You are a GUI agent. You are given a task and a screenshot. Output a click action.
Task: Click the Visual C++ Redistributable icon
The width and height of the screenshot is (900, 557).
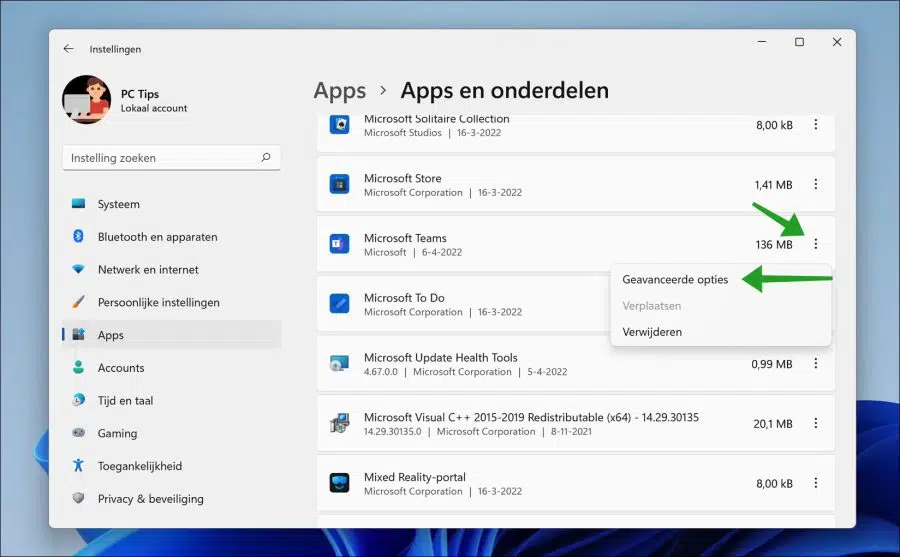[339, 423]
